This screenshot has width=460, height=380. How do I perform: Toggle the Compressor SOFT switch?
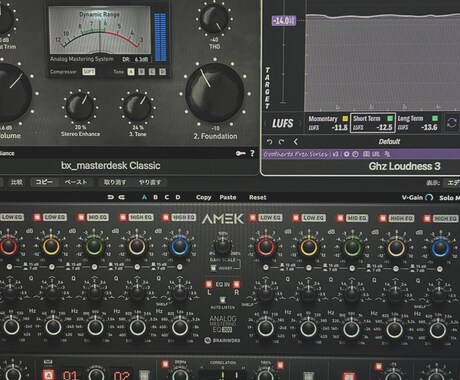click(x=89, y=72)
